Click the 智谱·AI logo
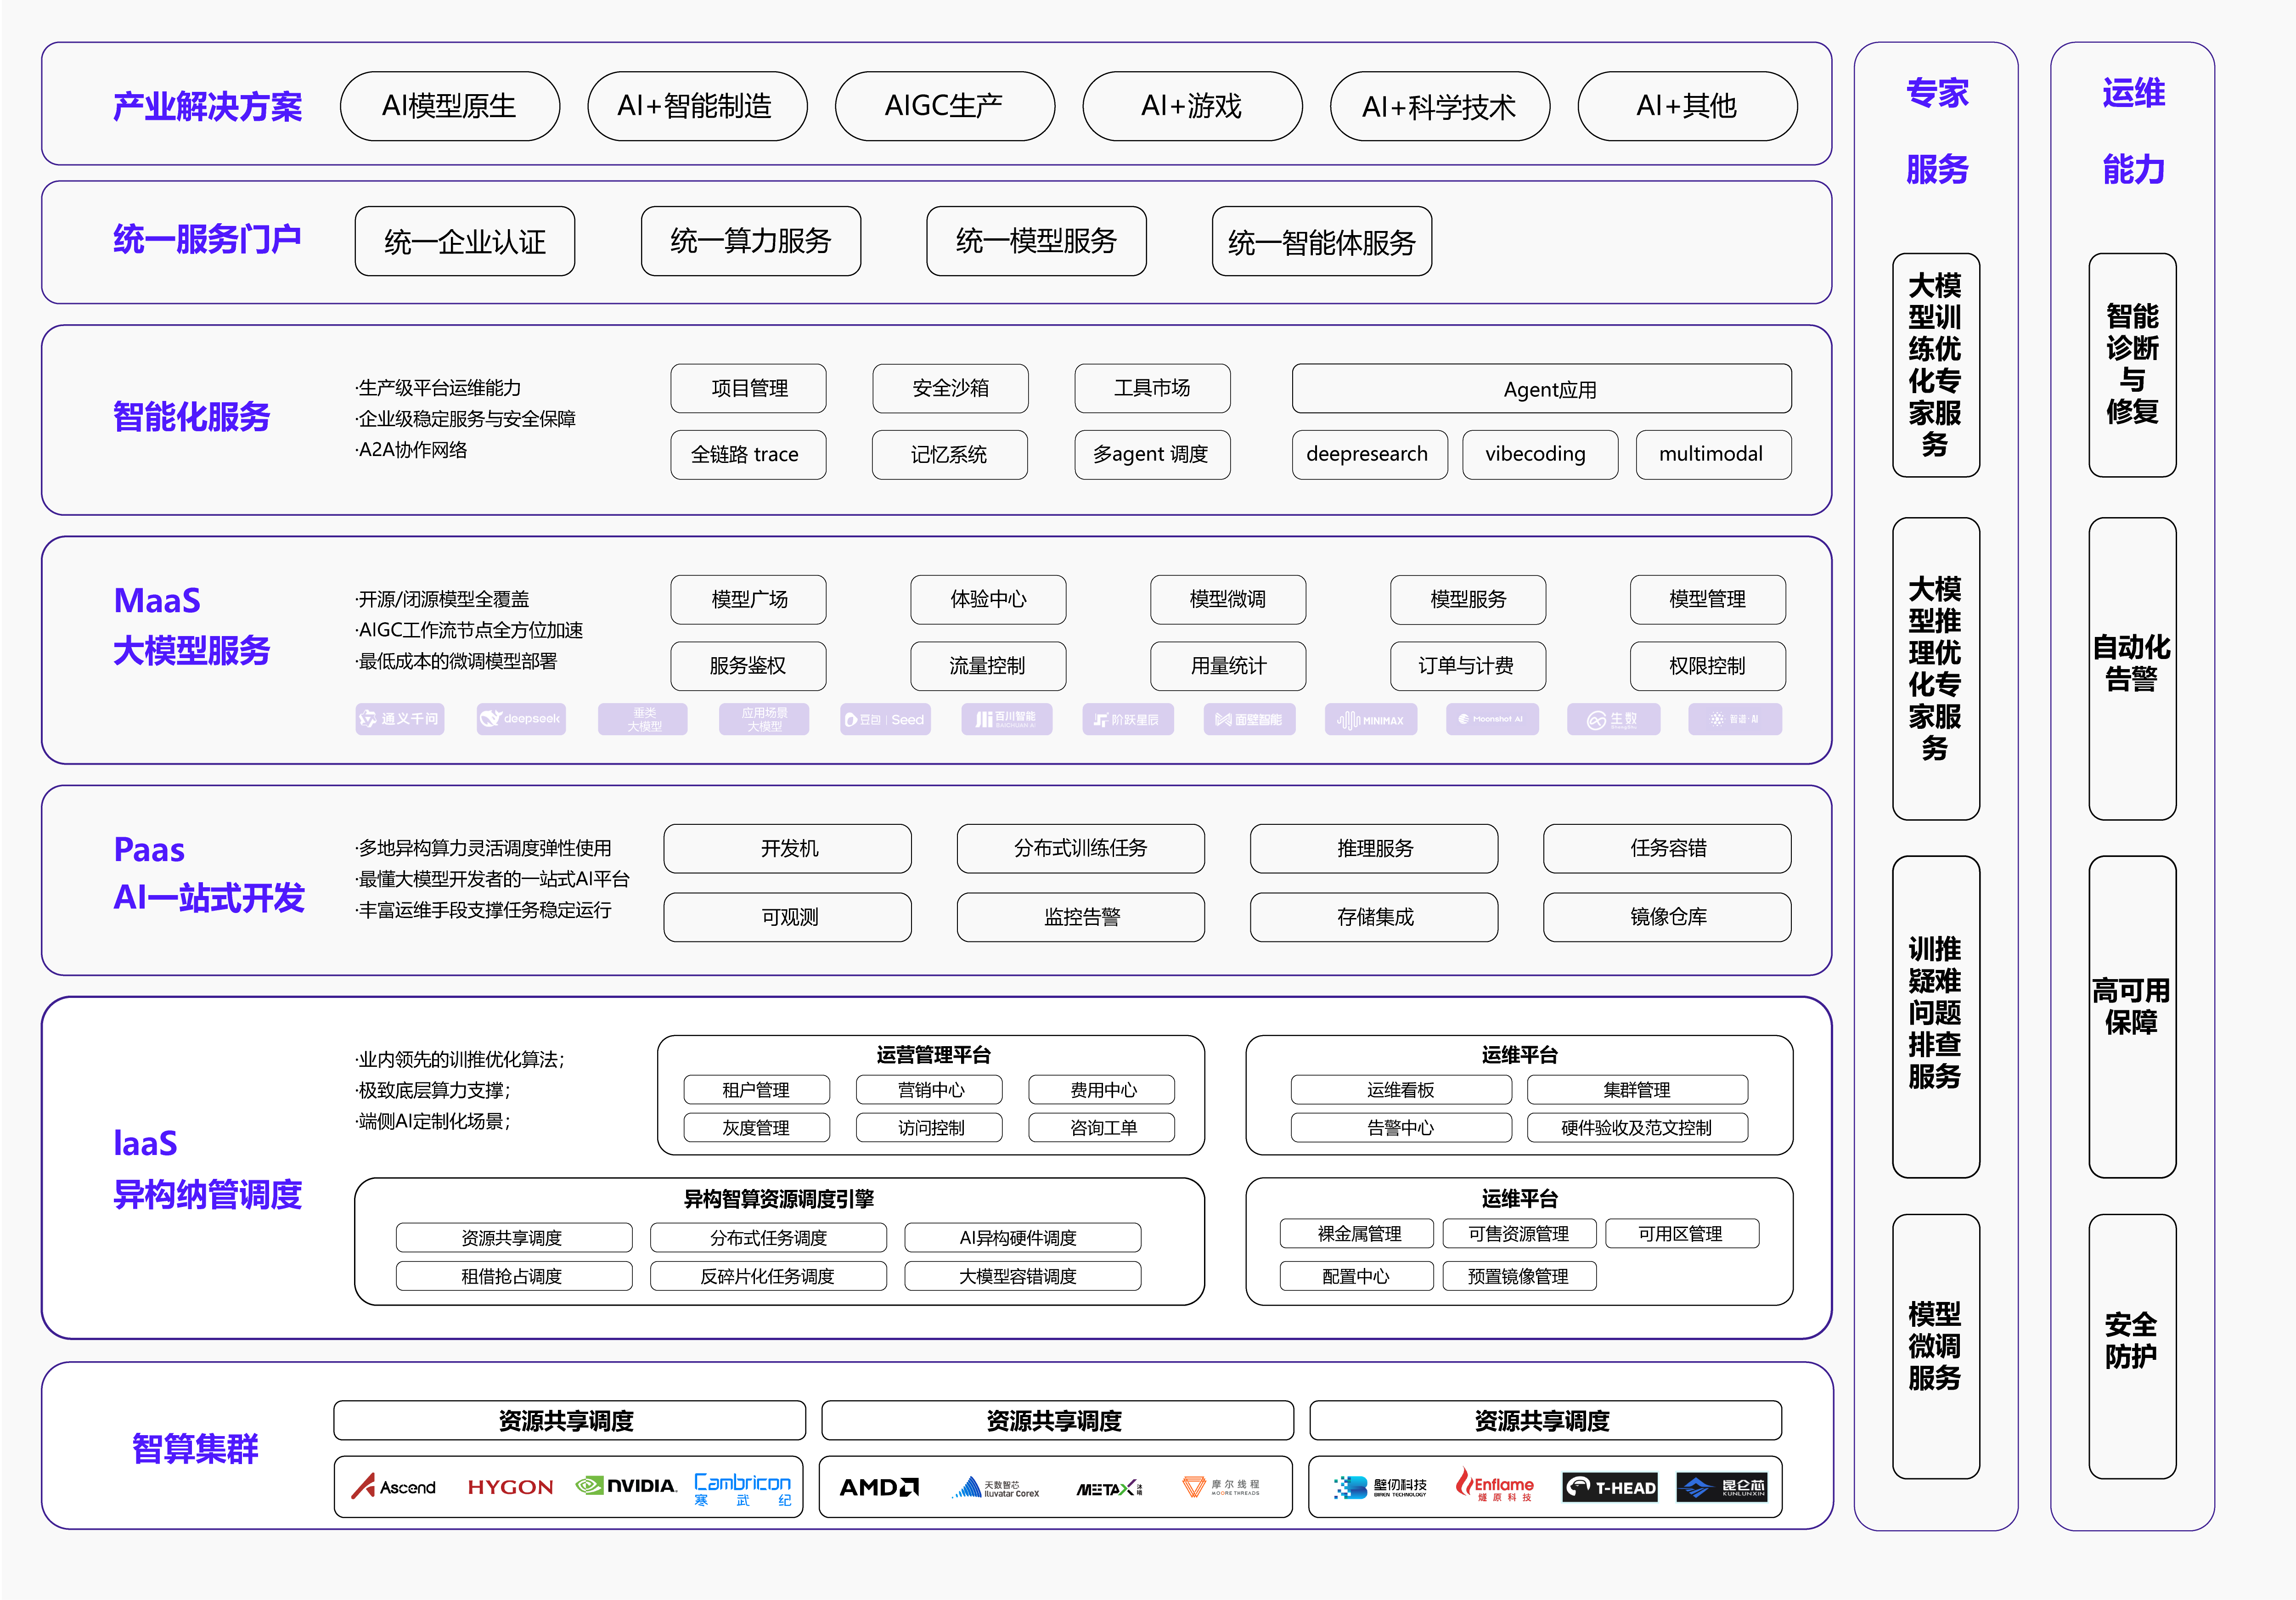The image size is (2296, 1600). point(1735,719)
